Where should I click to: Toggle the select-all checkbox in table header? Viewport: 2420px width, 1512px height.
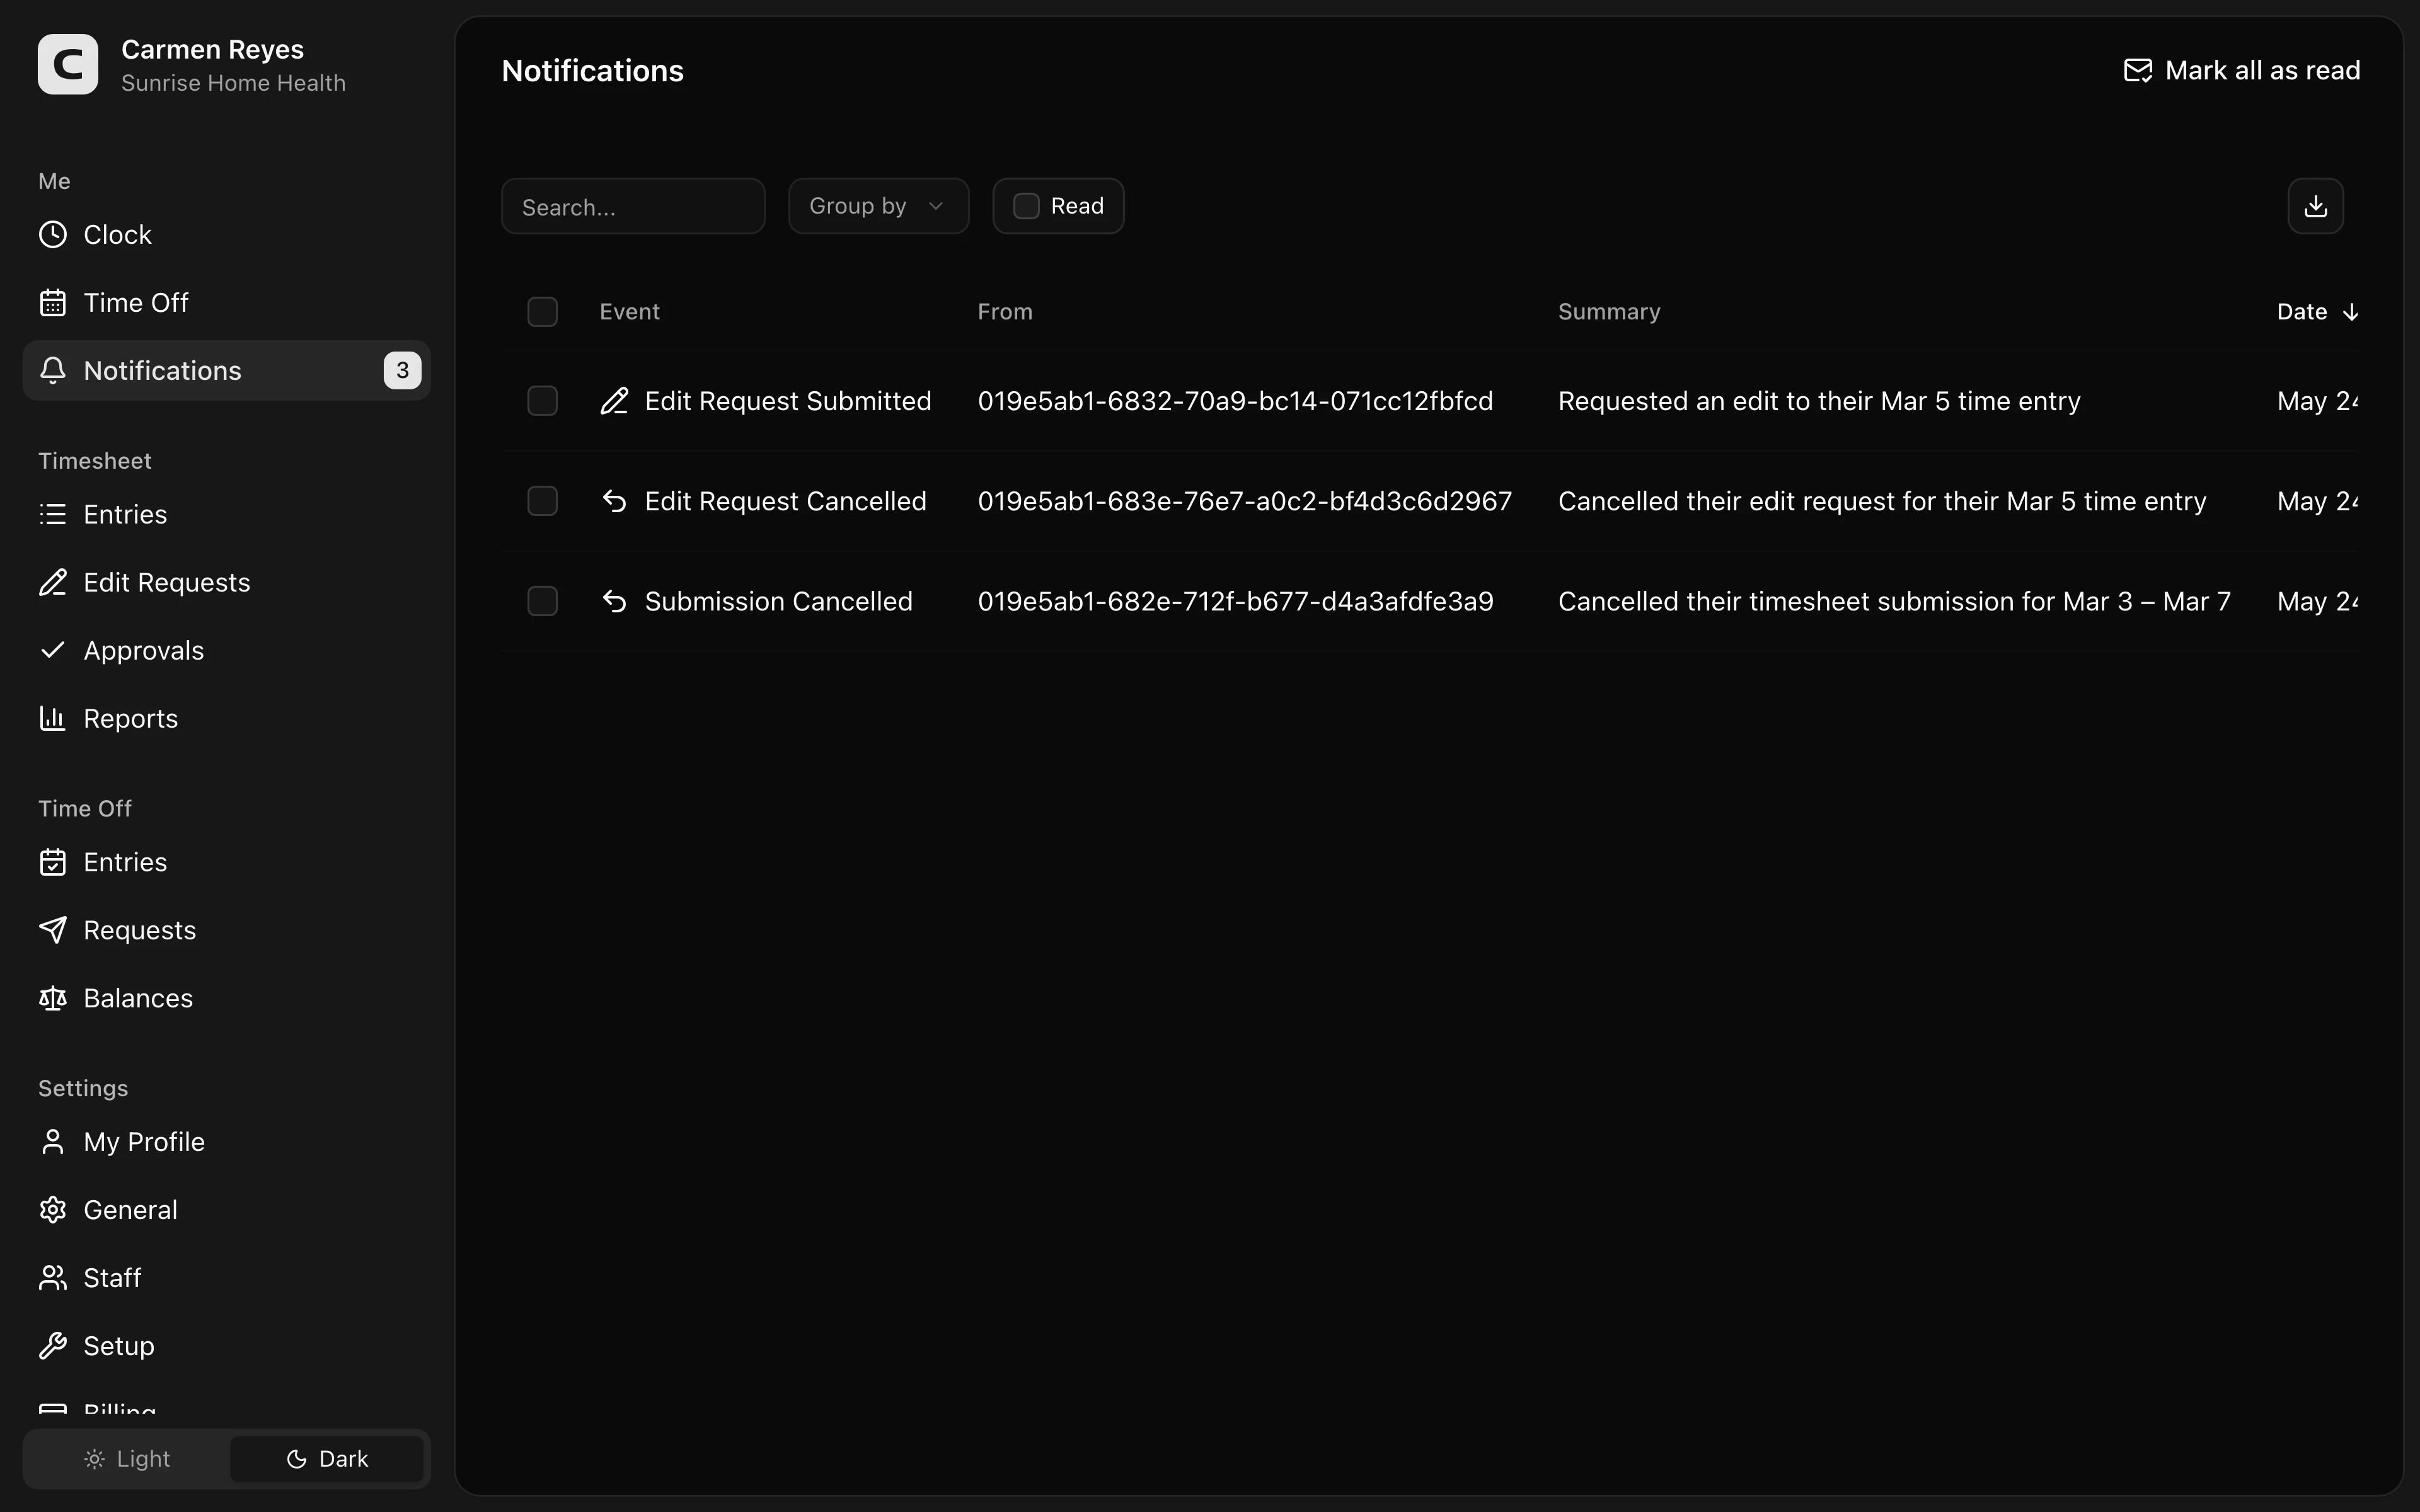pos(542,312)
